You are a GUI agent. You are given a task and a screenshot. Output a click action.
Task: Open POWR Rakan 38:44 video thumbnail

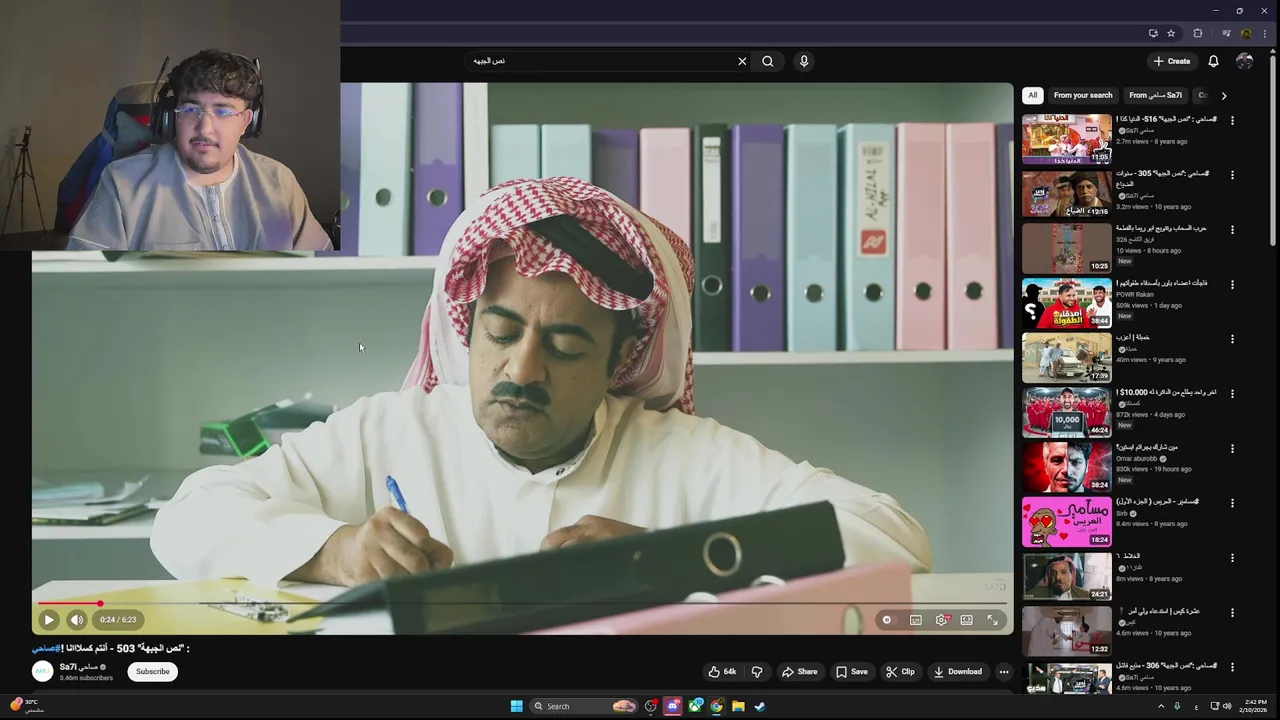1066,303
